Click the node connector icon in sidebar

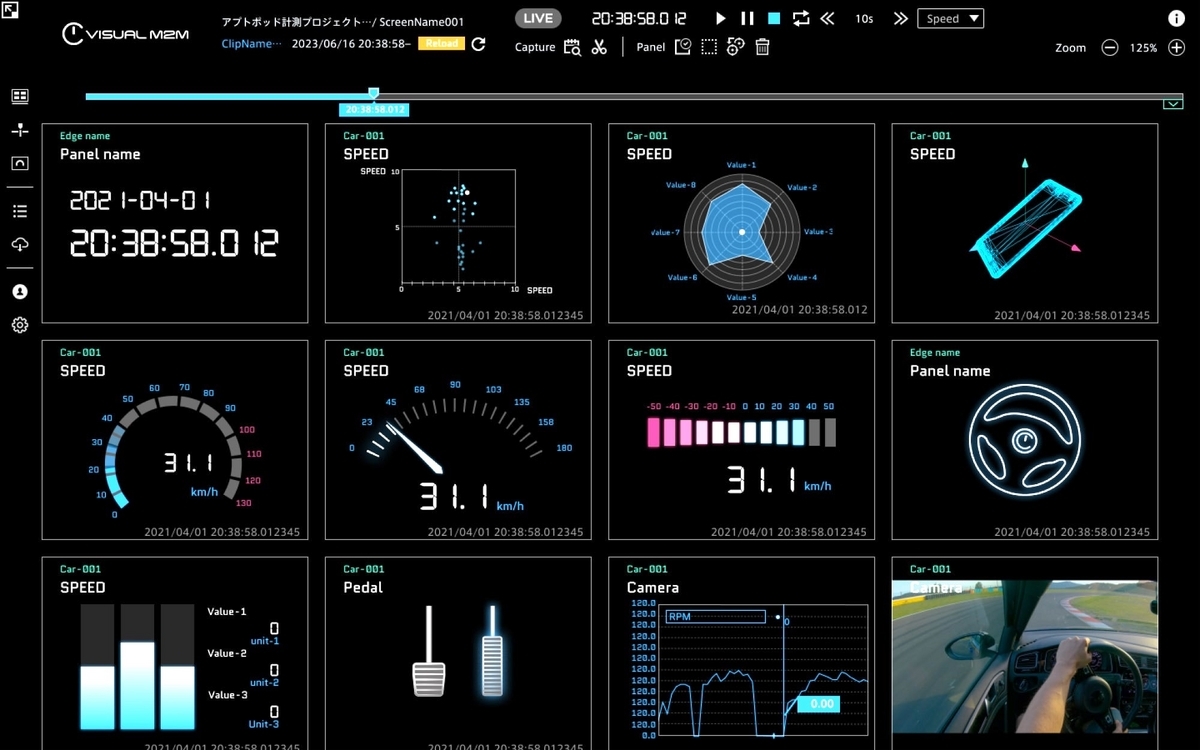(x=20, y=130)
